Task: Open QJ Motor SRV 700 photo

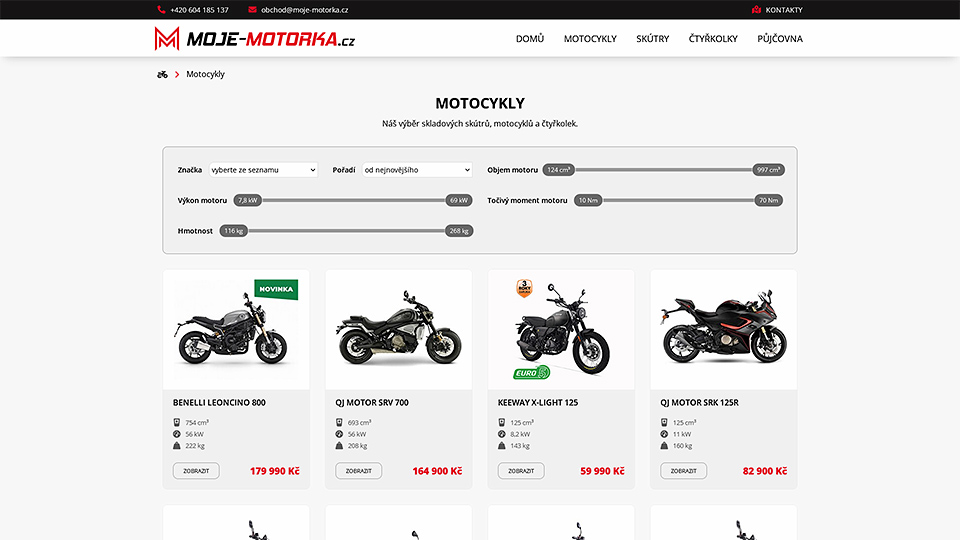Action: pos(399,329)
